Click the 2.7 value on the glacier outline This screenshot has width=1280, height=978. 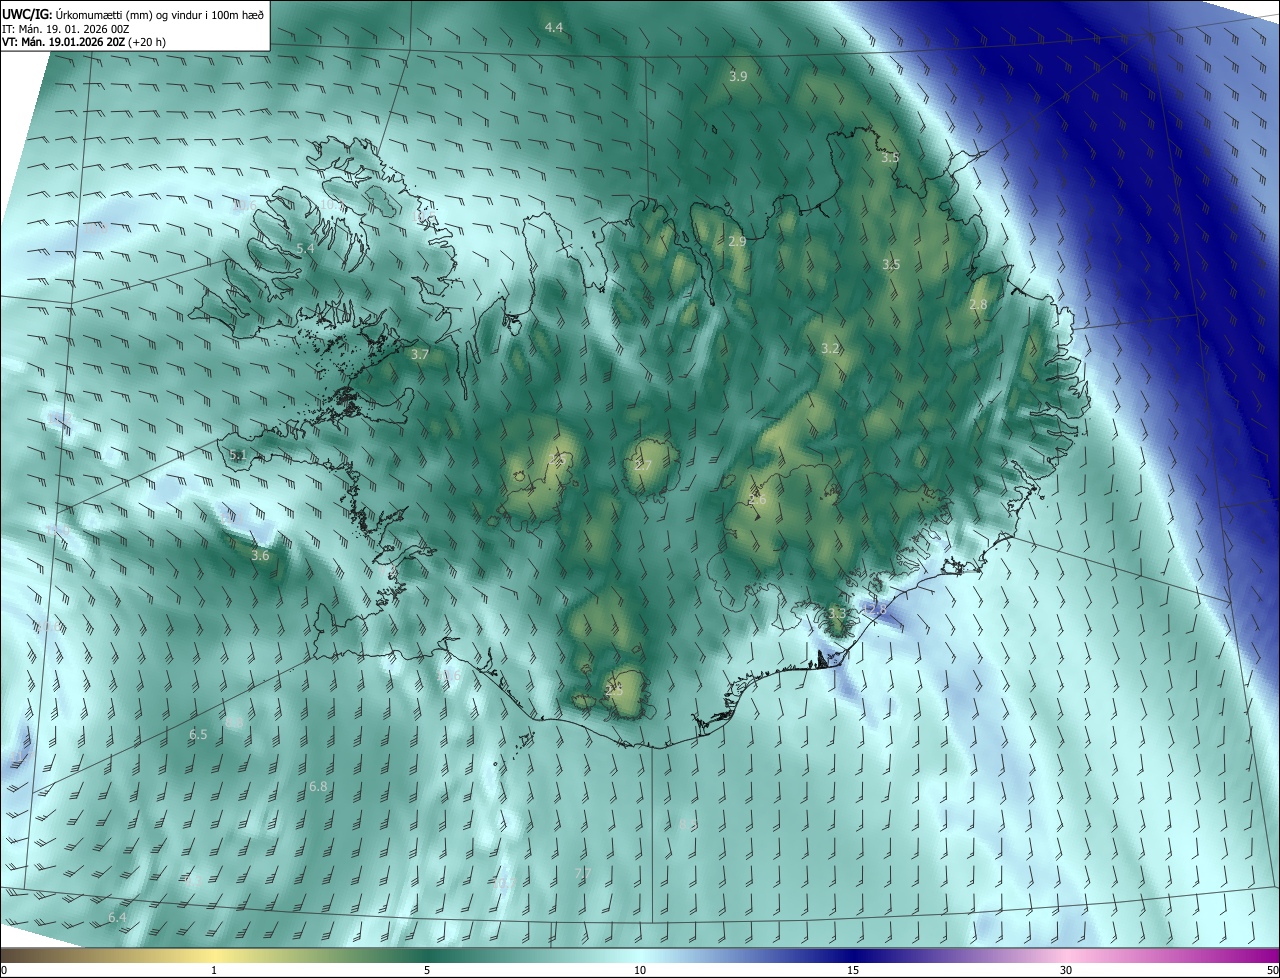tap(643, 466)
